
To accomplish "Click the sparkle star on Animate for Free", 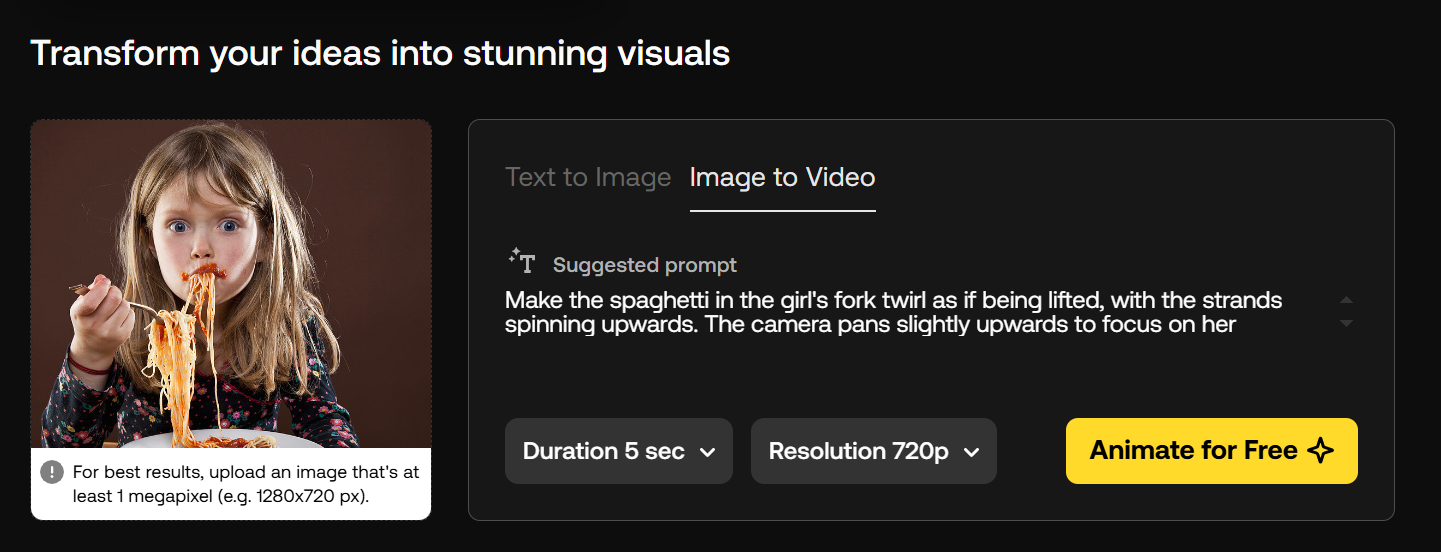I will 1320,451.
